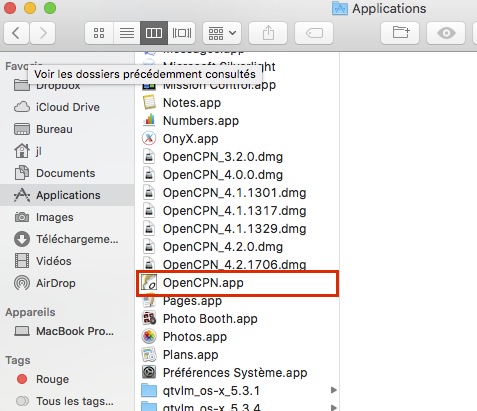The width and height of the screenshot is (477, 411).
Task: Select the column view button
Action: tap(154, 33)
